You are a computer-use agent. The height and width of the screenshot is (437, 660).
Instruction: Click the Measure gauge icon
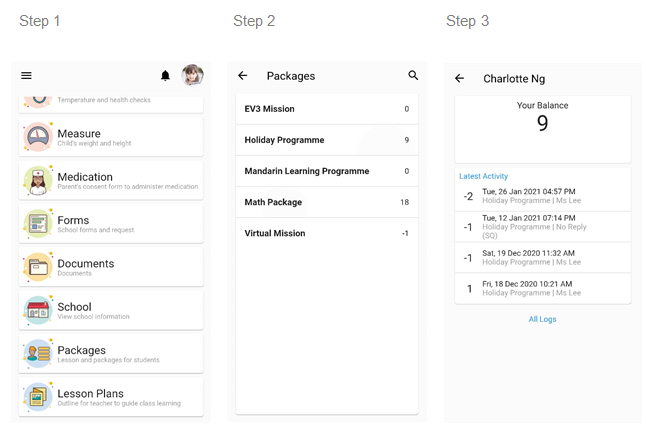tap(38, 137)
